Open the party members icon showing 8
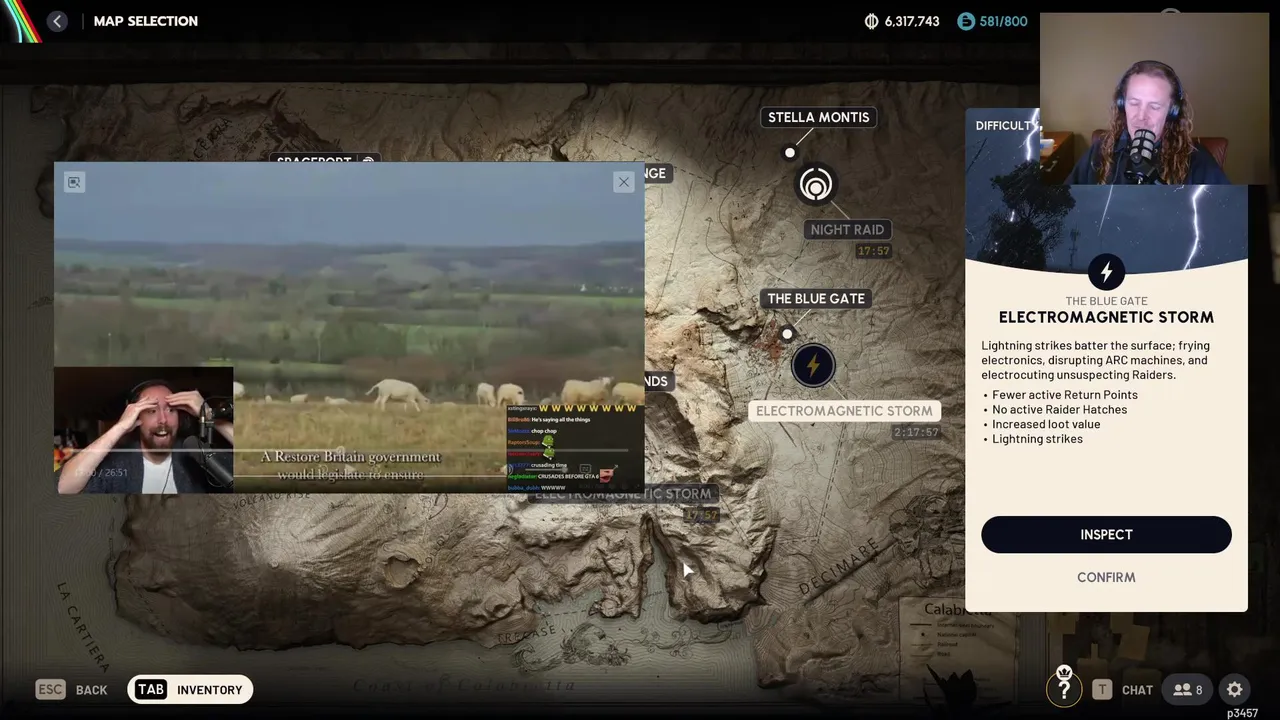This screenshot has width=1280, height=720. (1188, 689)
